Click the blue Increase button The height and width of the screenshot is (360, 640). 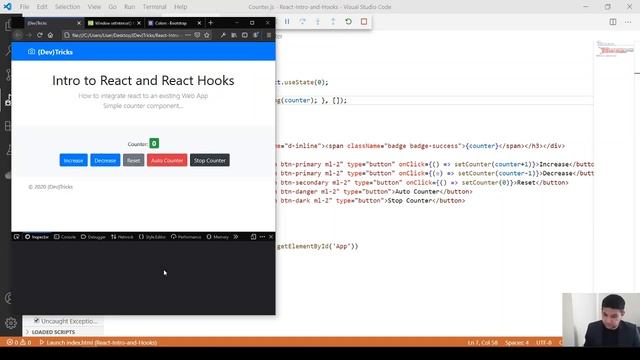click(73, 160)
